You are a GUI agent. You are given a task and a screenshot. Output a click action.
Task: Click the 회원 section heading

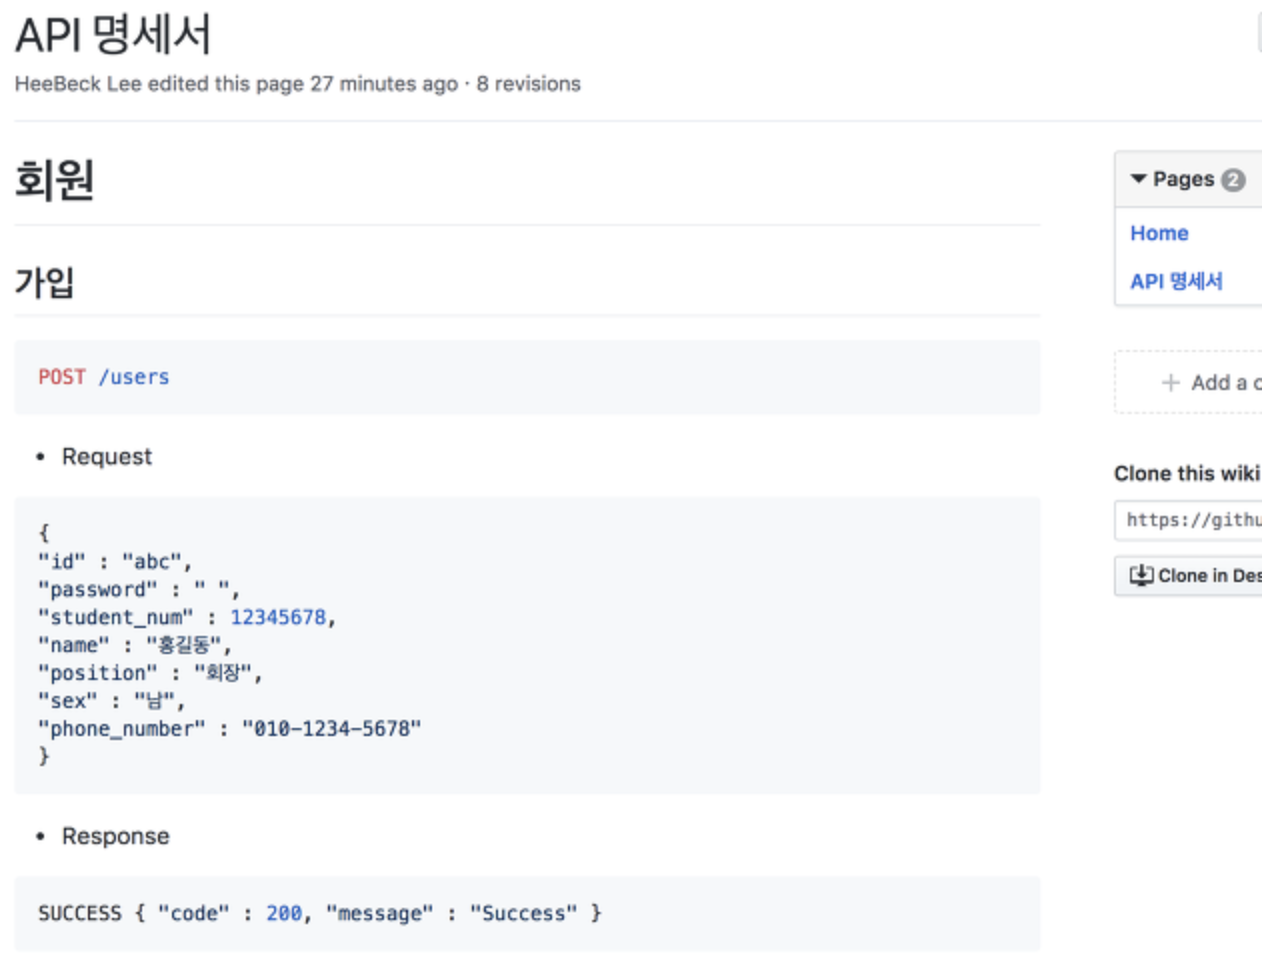[x=54, y=181]
